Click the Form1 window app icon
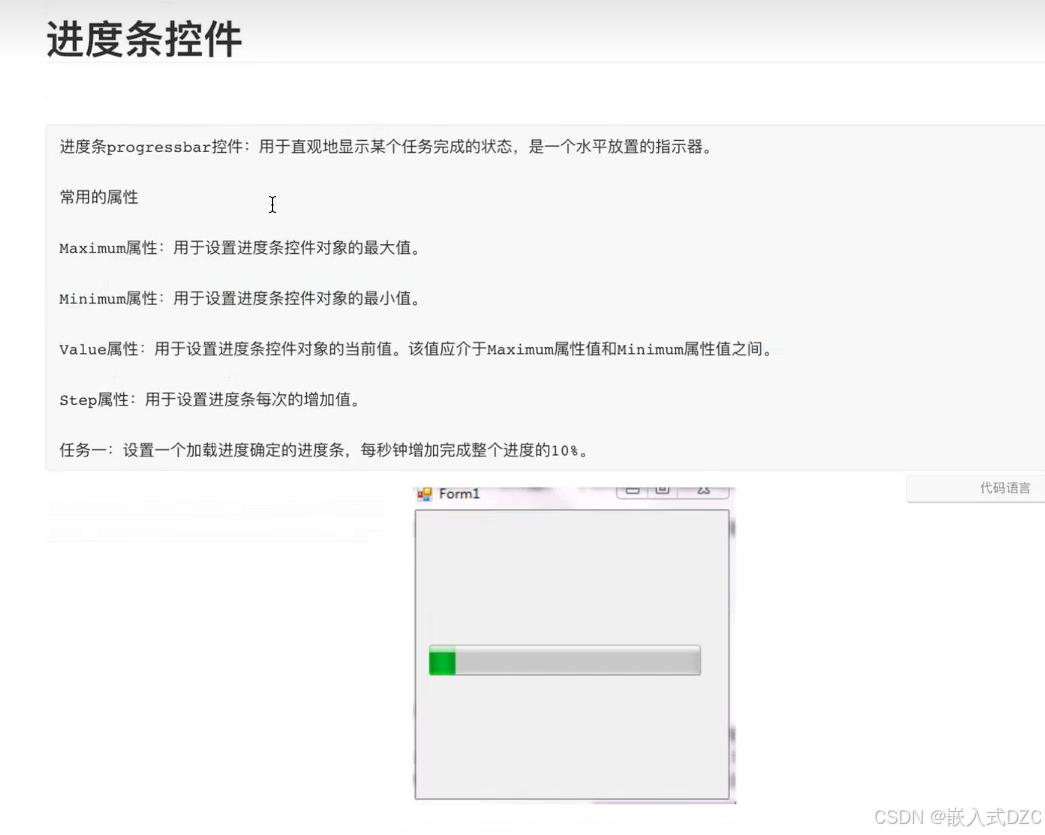 (424, 494)
